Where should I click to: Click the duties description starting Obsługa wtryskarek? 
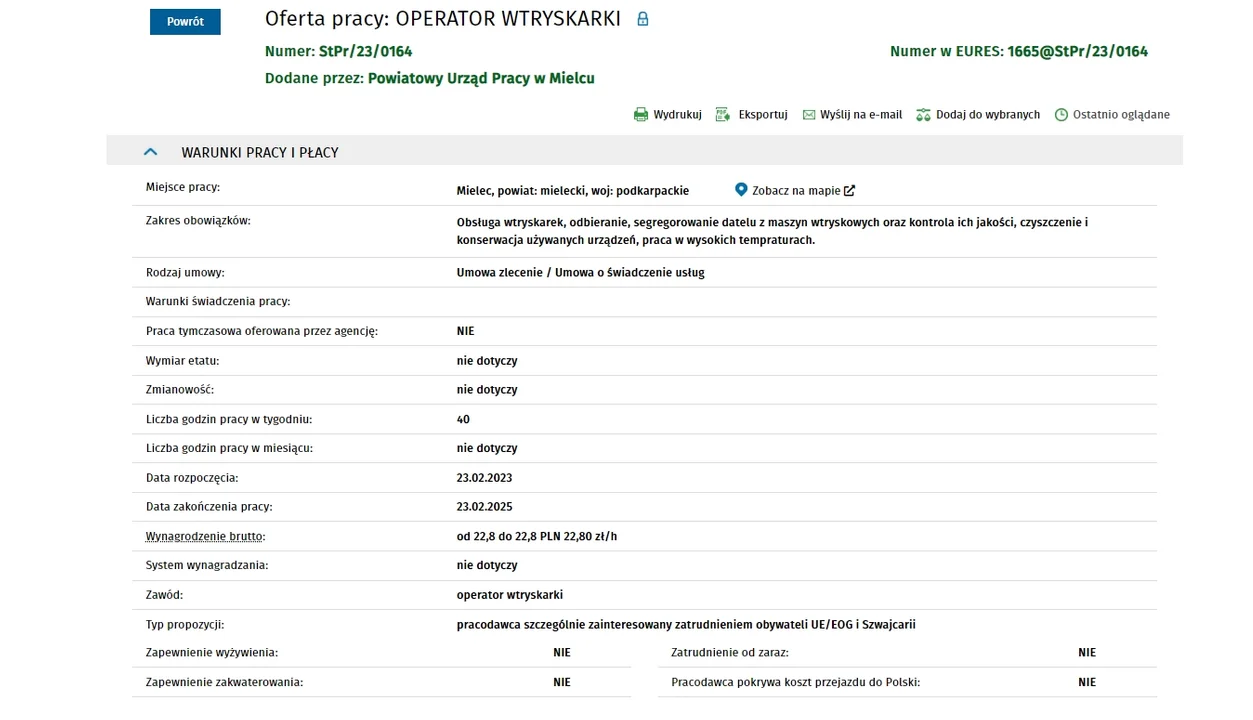[772, 231]
